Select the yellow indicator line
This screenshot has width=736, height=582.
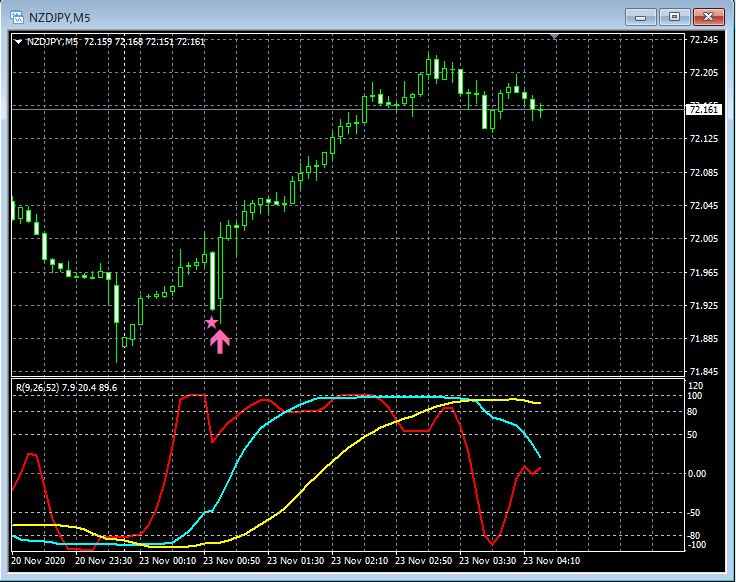click(x=330, y=468)
